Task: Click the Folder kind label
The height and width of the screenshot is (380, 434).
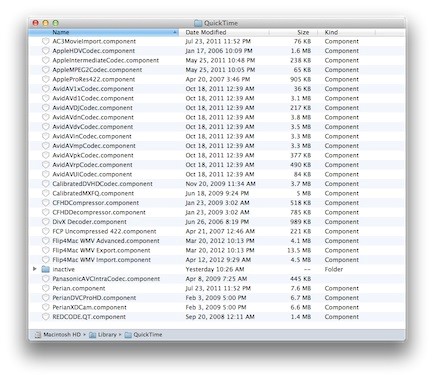Action: coord(334,269)
